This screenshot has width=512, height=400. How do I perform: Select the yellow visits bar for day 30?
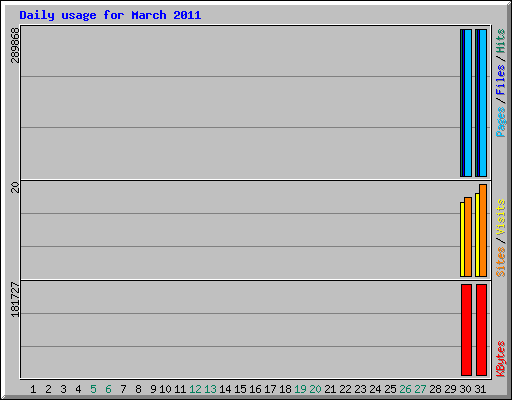462,239
